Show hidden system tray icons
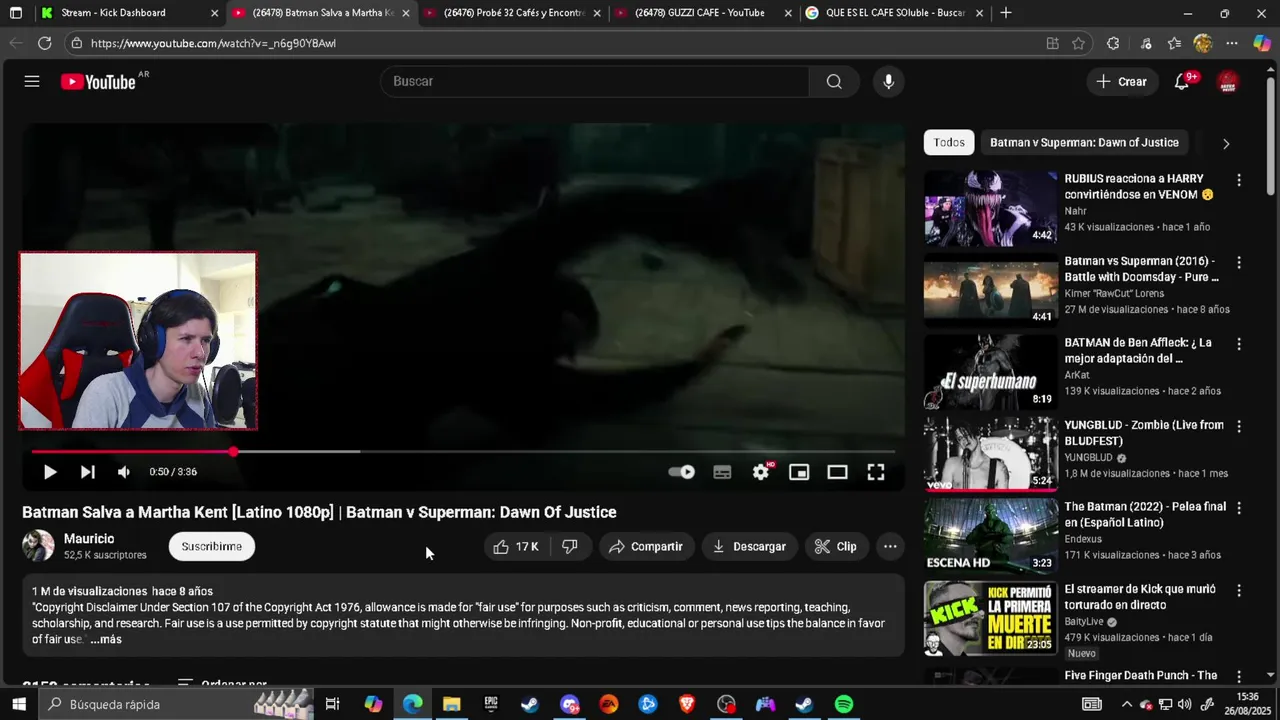 coord(1127,704)
